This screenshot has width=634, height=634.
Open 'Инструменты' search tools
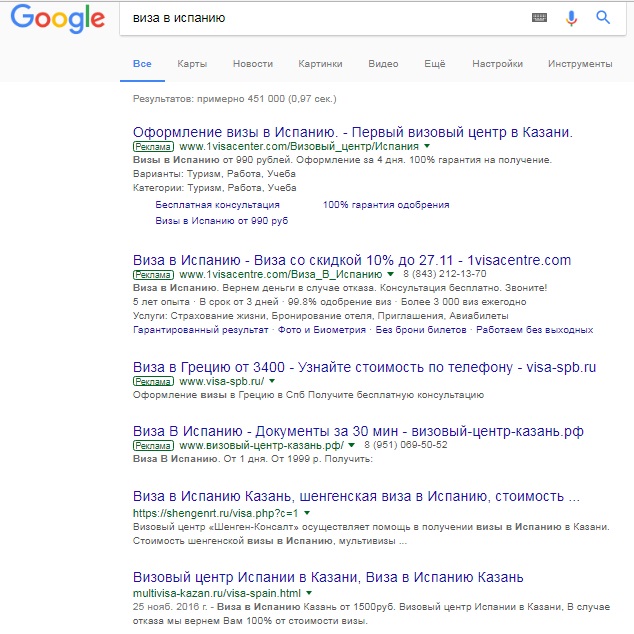[x=580, y=64]
